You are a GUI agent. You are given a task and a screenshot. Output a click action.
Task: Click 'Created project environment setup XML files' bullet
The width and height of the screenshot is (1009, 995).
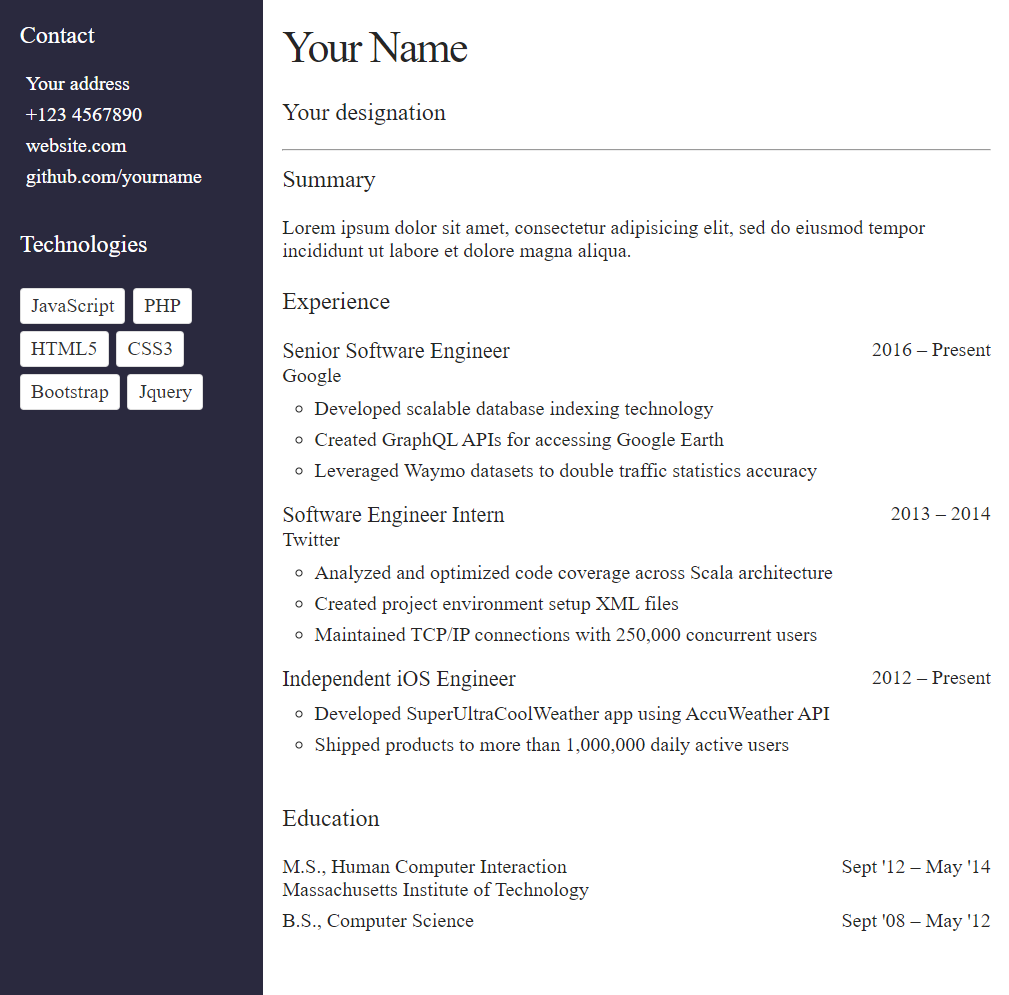(496, 604)
